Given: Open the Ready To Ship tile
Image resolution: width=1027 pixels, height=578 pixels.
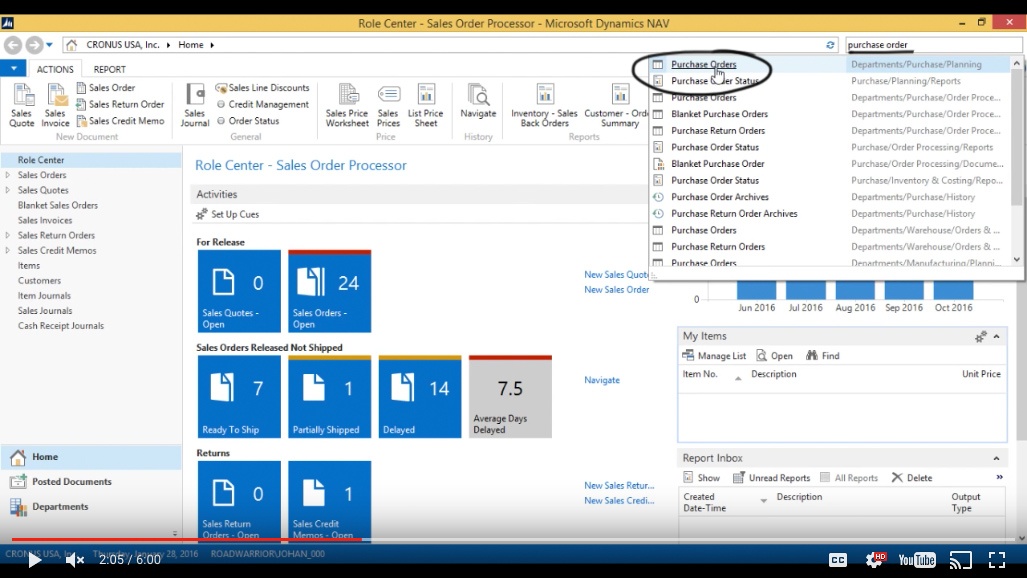Looking at the screenshot, I should [239, 396].
